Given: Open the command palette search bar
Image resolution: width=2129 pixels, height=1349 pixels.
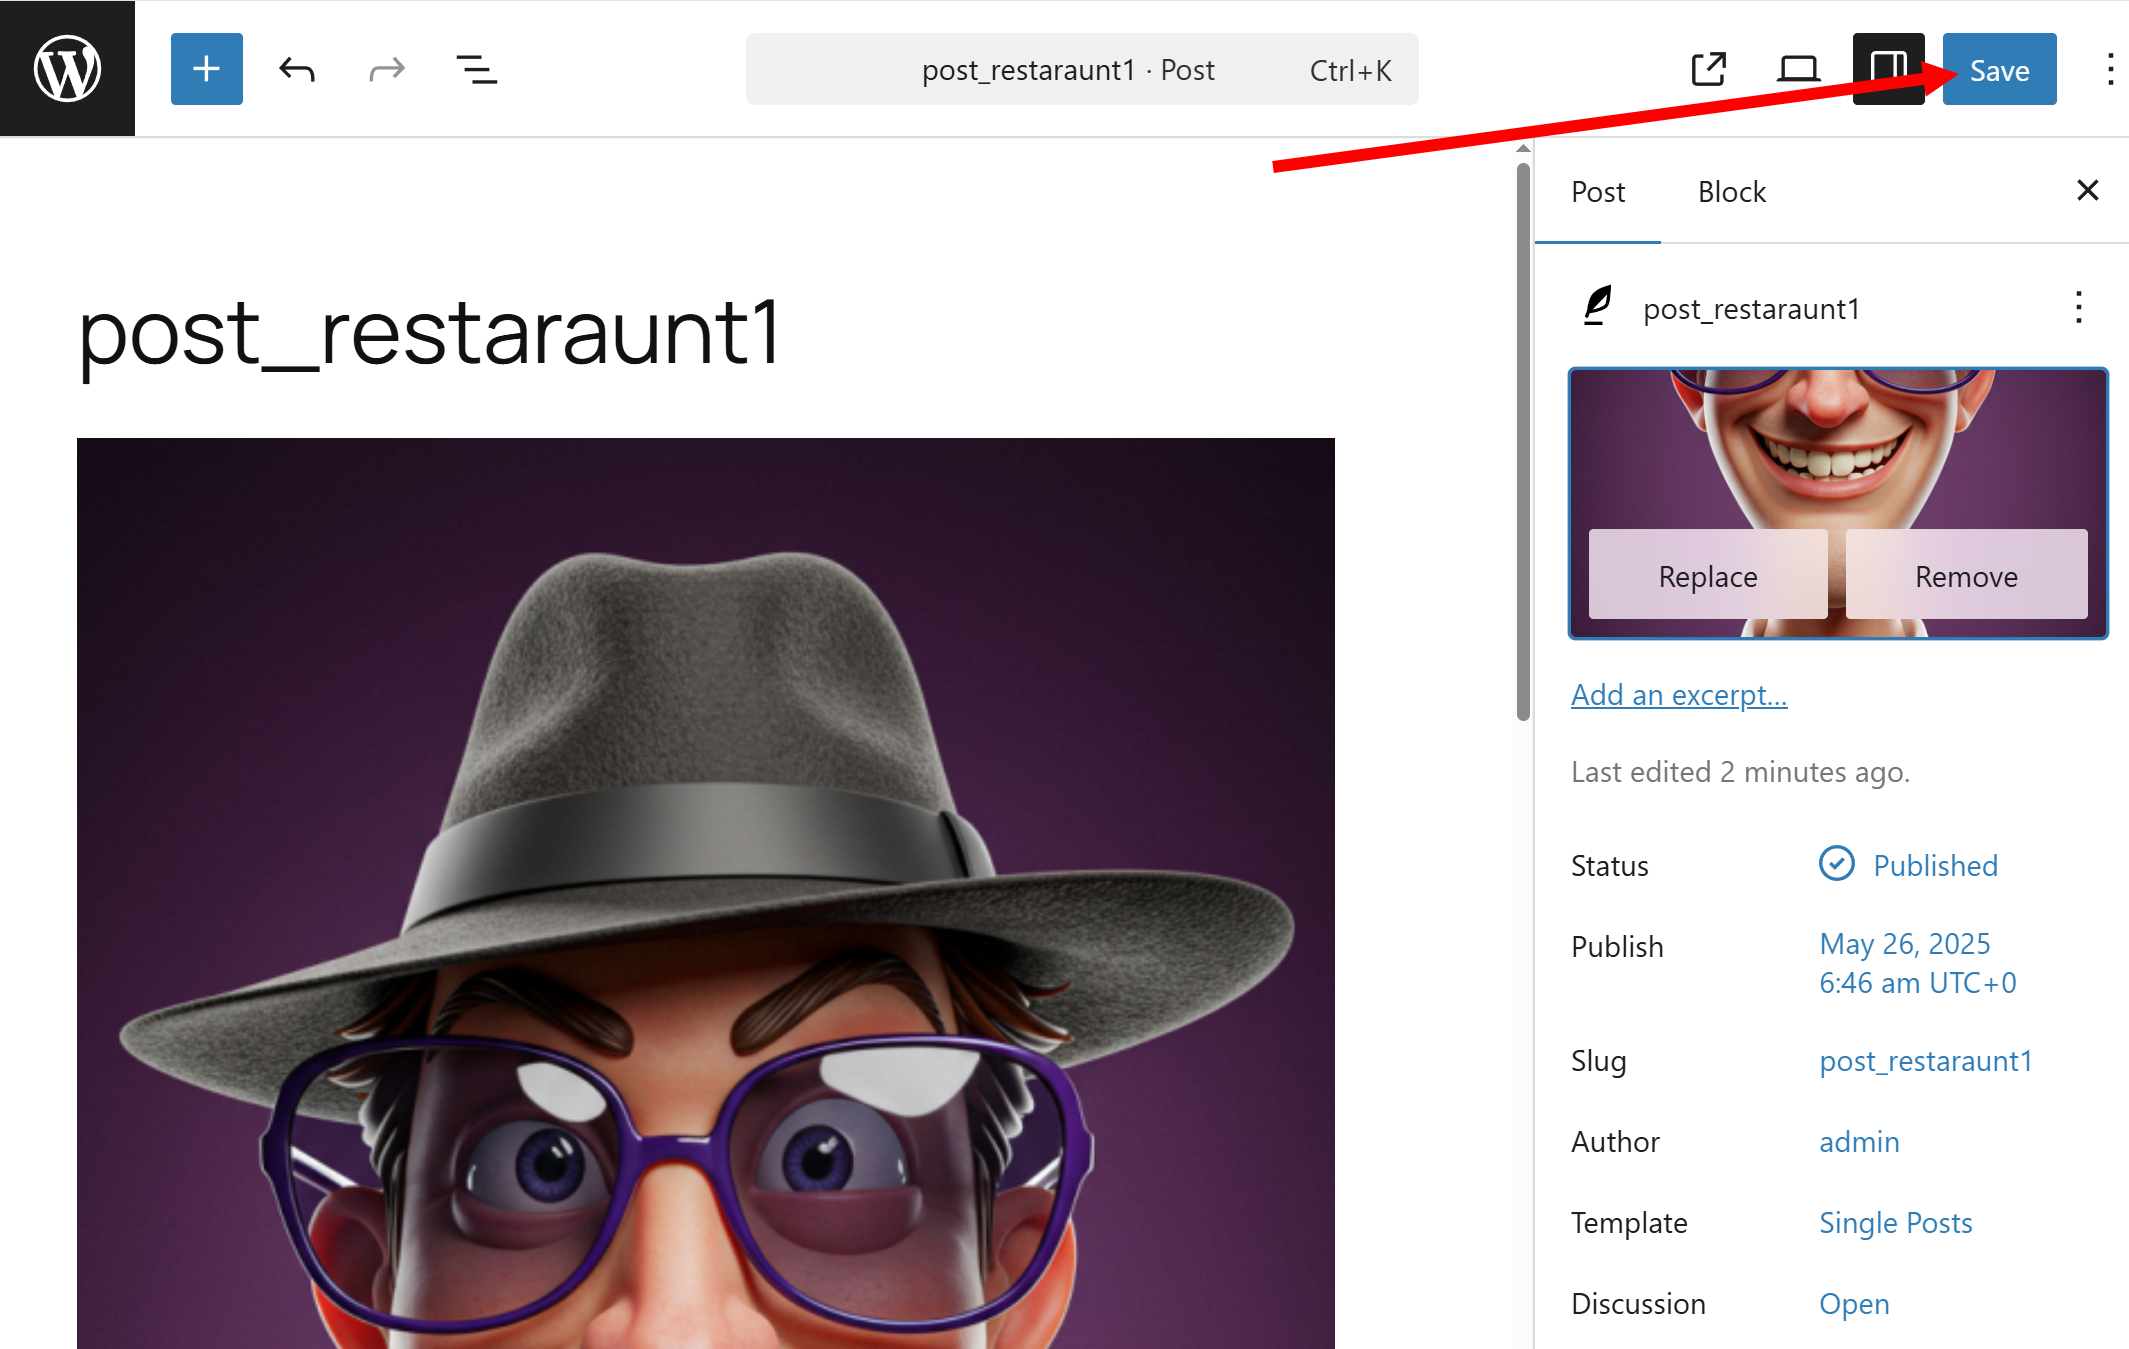Looking at the screenshot, I should coord(1081,69).
